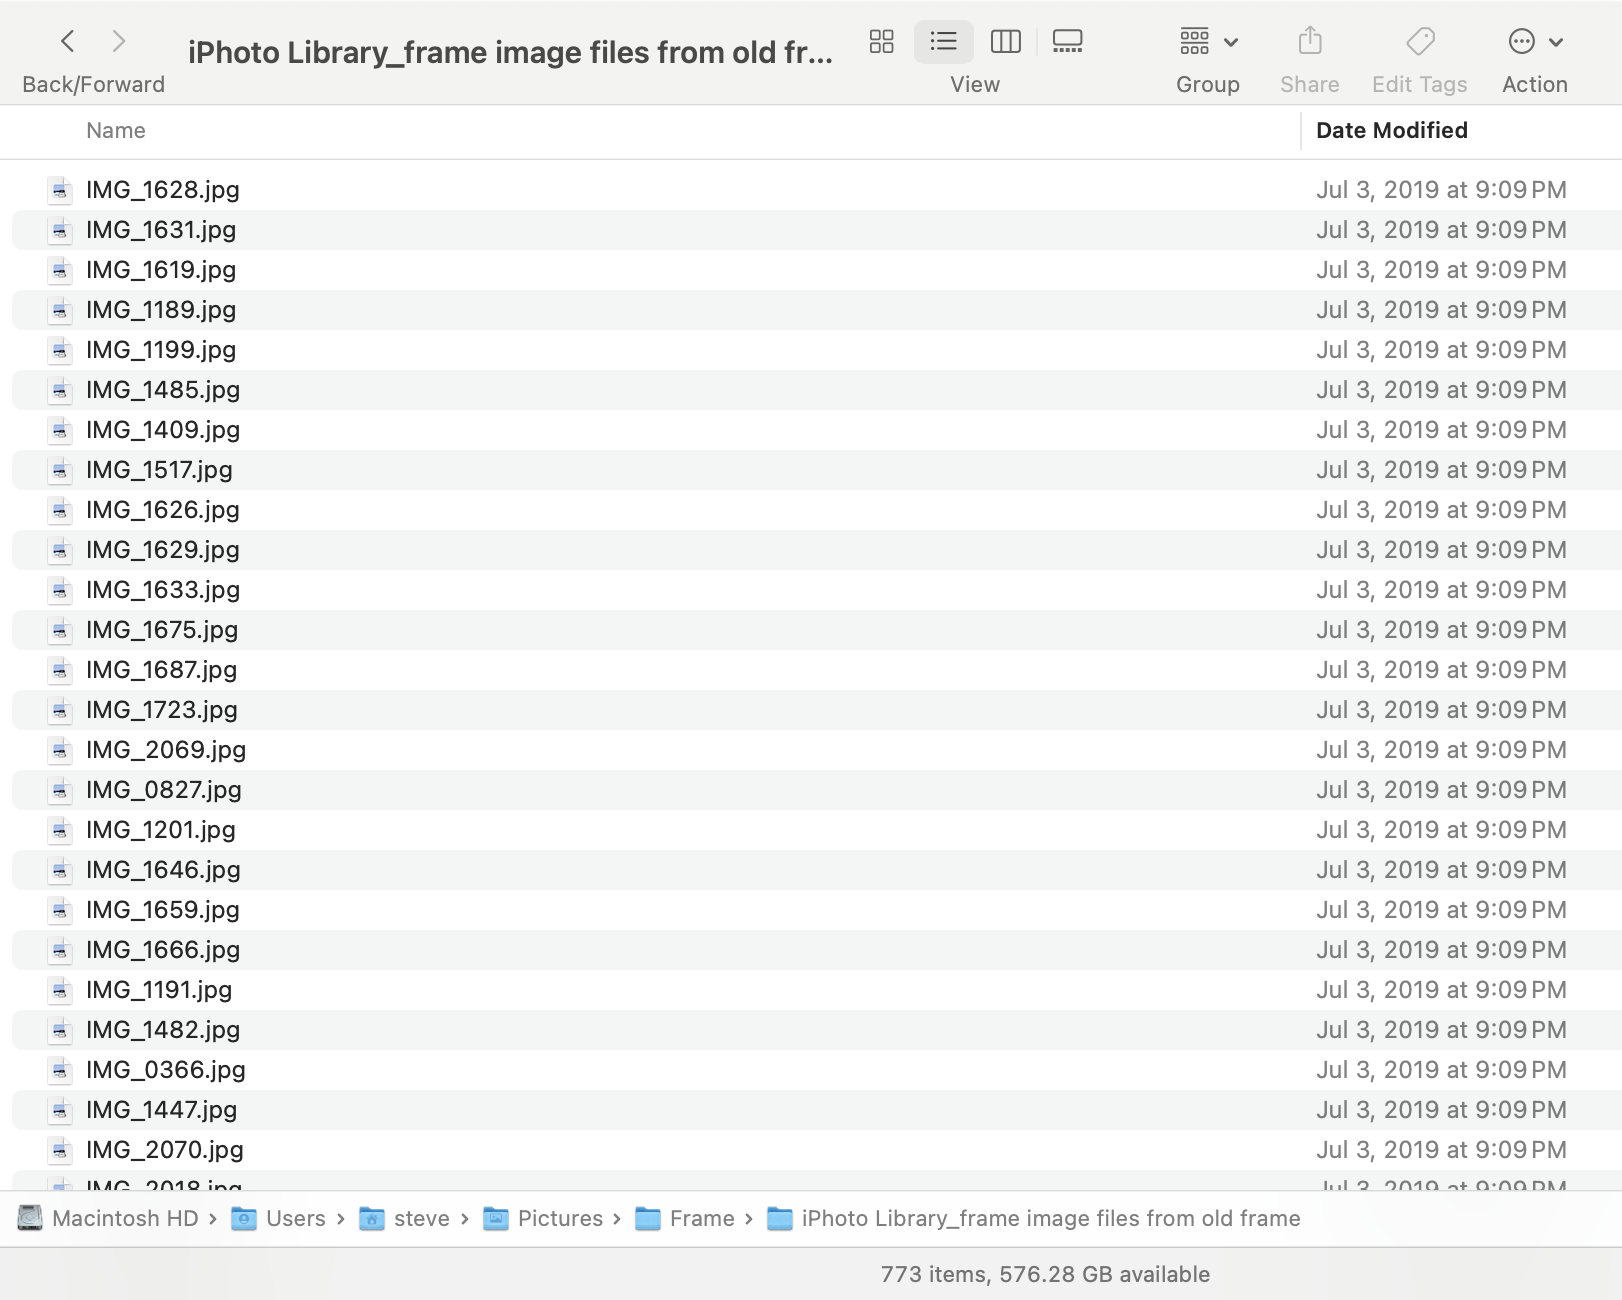Select the file icon for IMG_1201.jpg
1622x1300 pixels.
pos(60,830)
